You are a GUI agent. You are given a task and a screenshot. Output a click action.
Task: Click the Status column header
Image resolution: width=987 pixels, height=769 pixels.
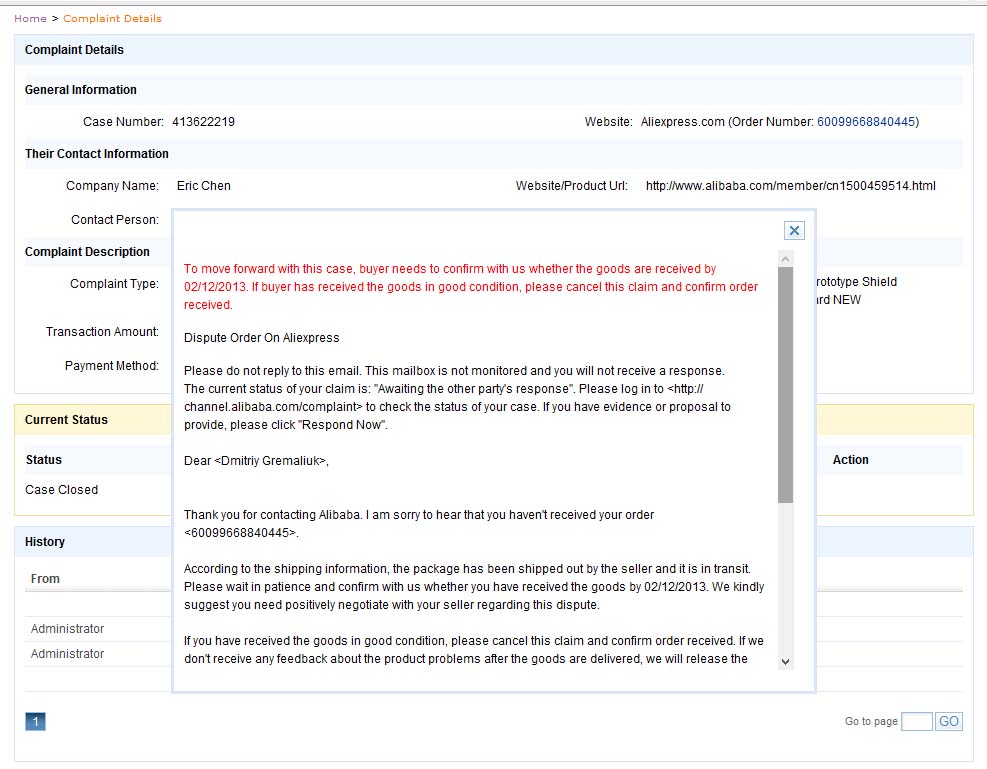click(43, 460)
